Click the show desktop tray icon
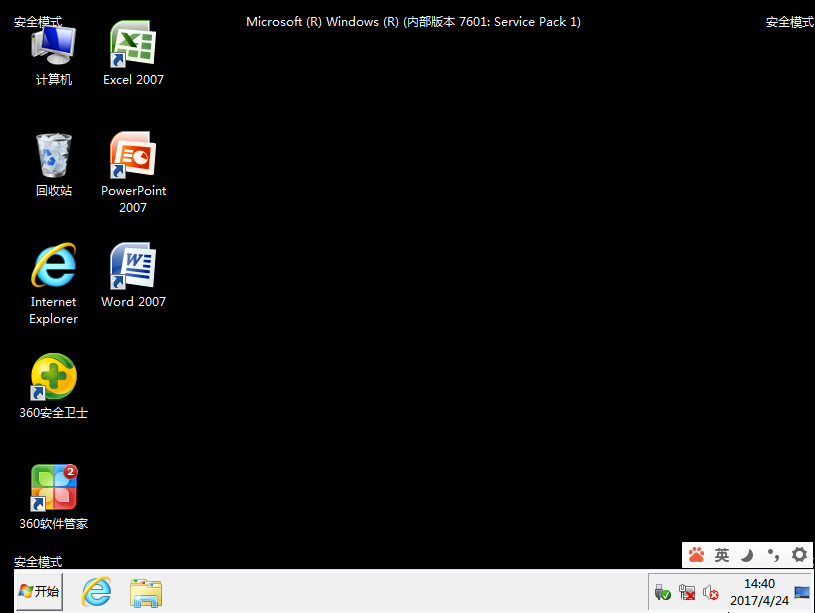Viewport: 815px width, 613px height. [x=802, y=592]
